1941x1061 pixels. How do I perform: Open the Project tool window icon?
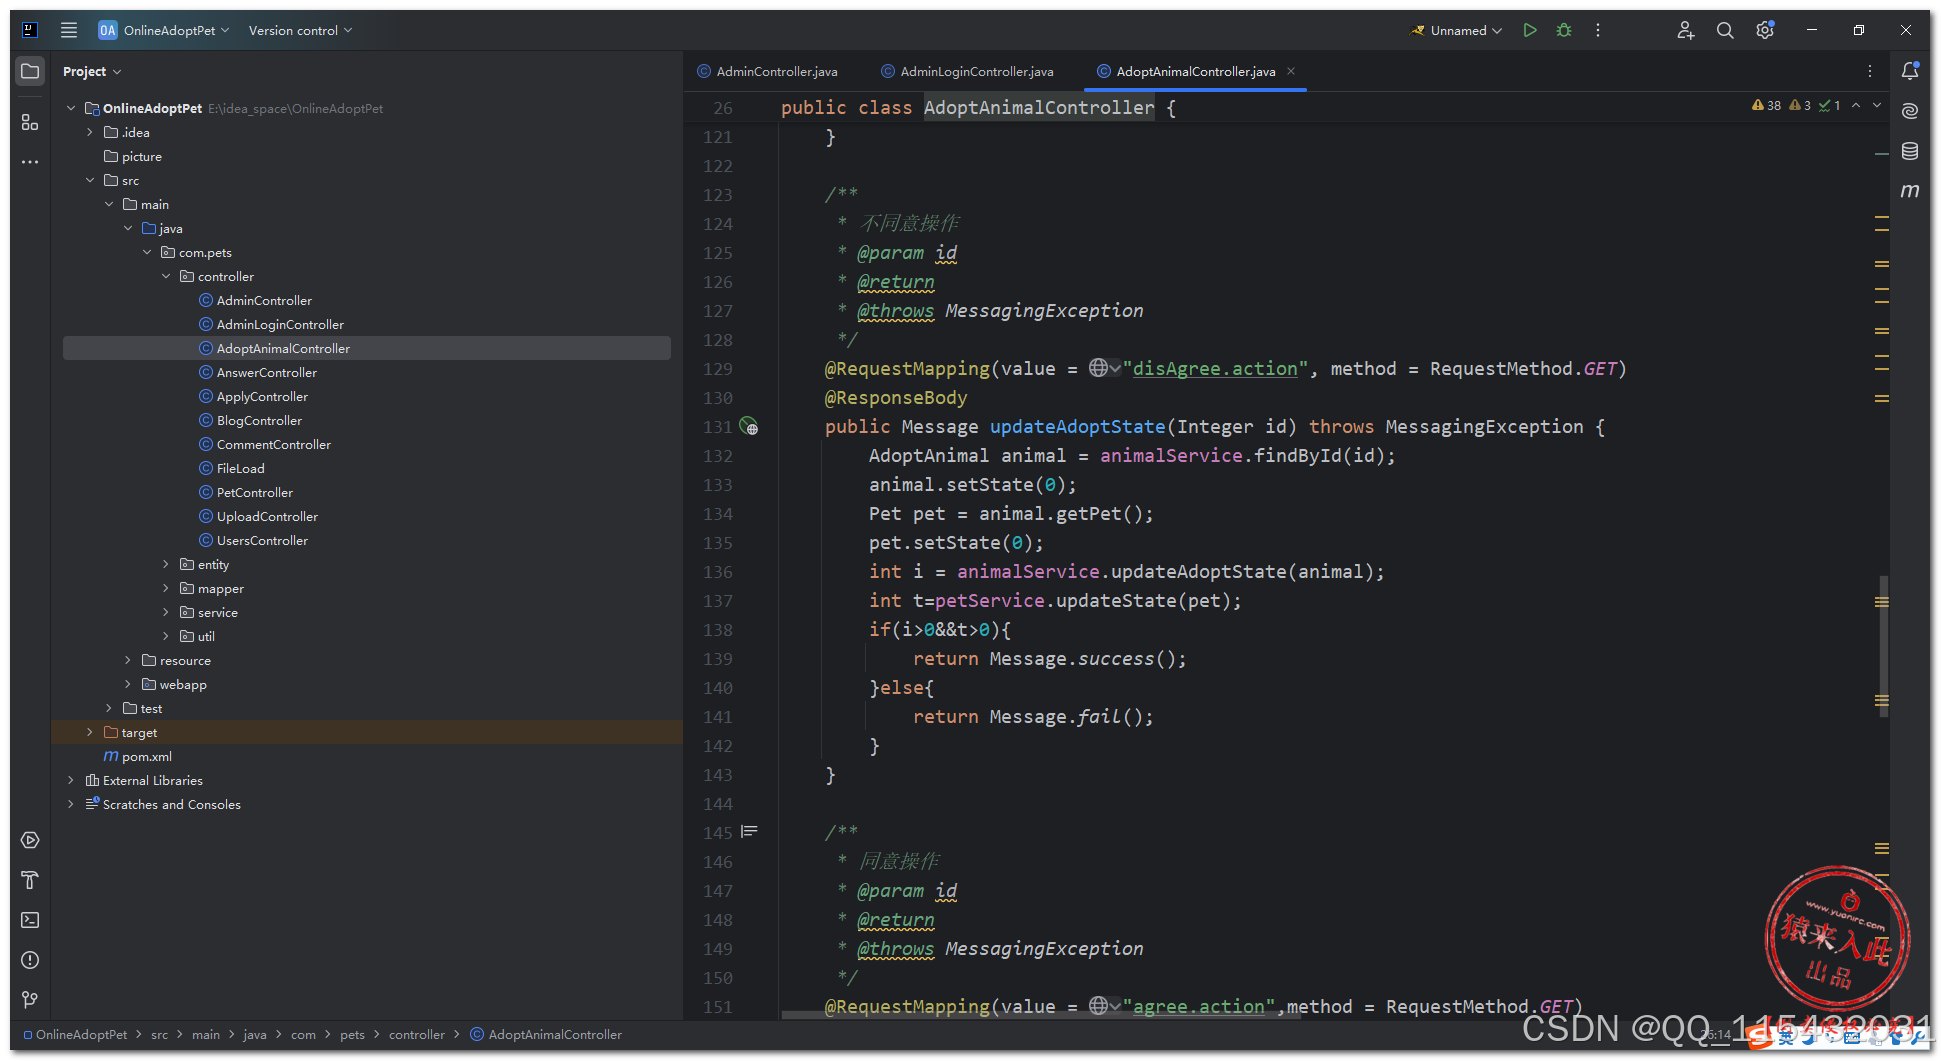tap(30, 71)
